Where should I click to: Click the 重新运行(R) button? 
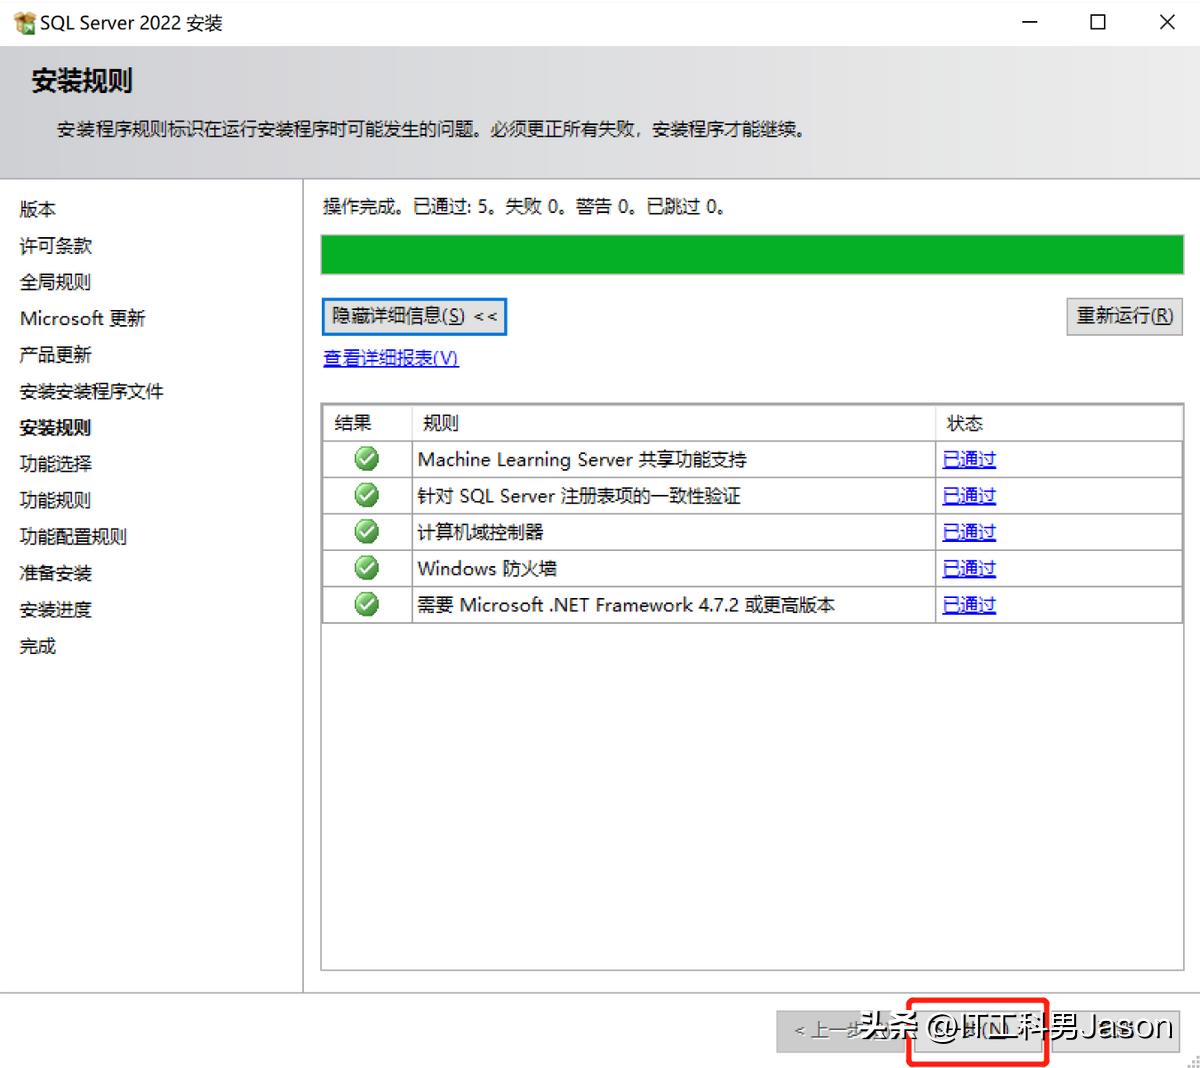point(1124,316)
